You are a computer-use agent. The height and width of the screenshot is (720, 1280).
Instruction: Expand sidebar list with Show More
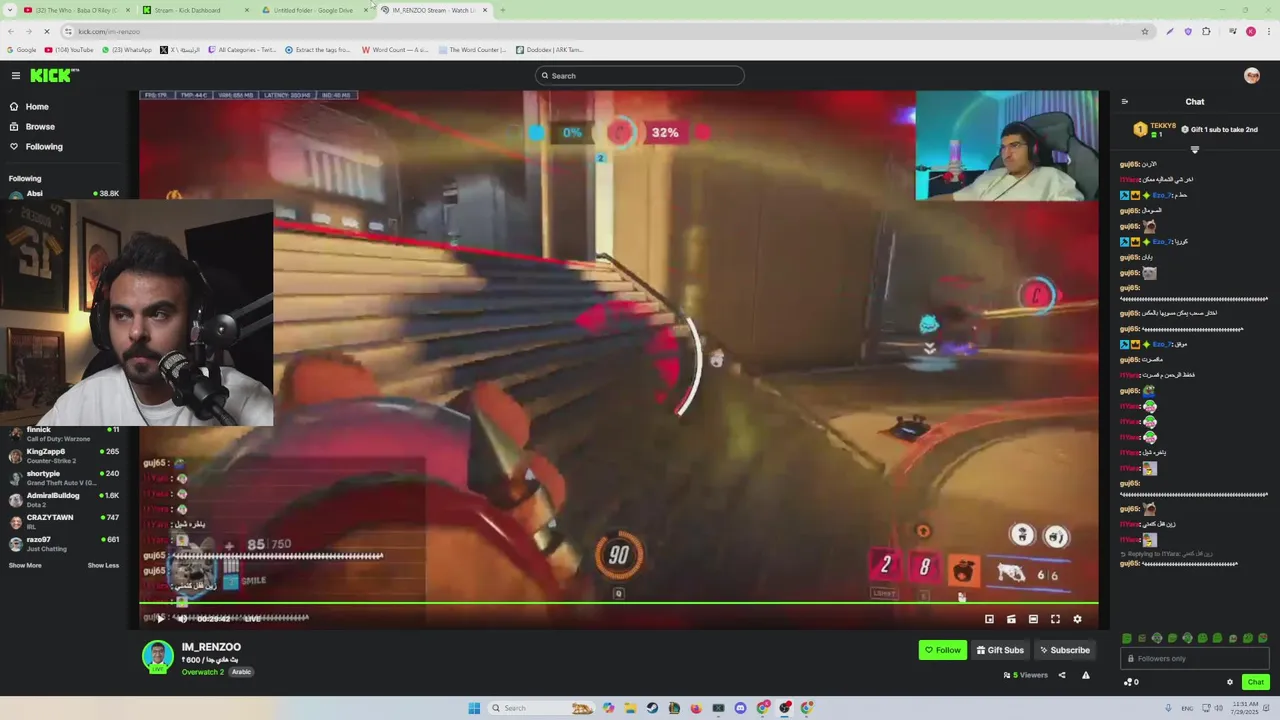(25, 566)
